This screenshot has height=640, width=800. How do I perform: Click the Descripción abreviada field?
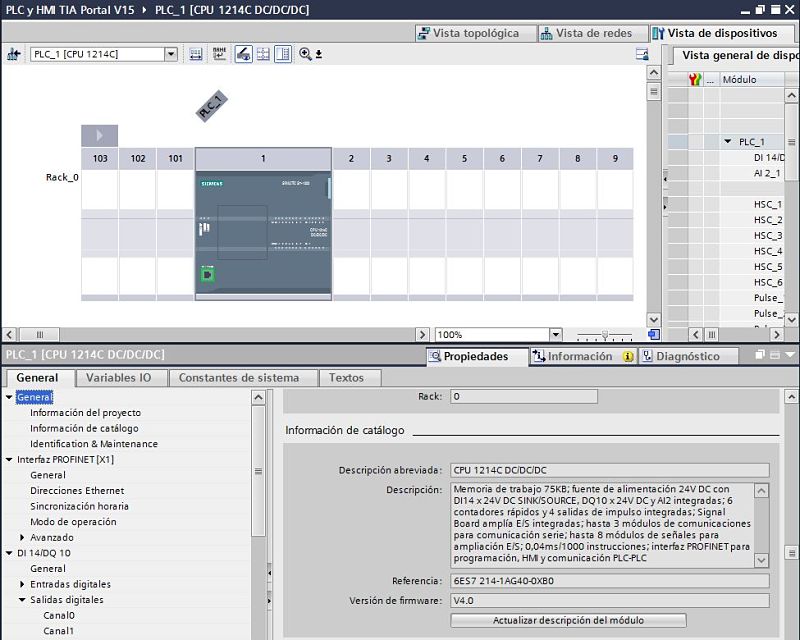pyautogui.click(x=610, y=470)
